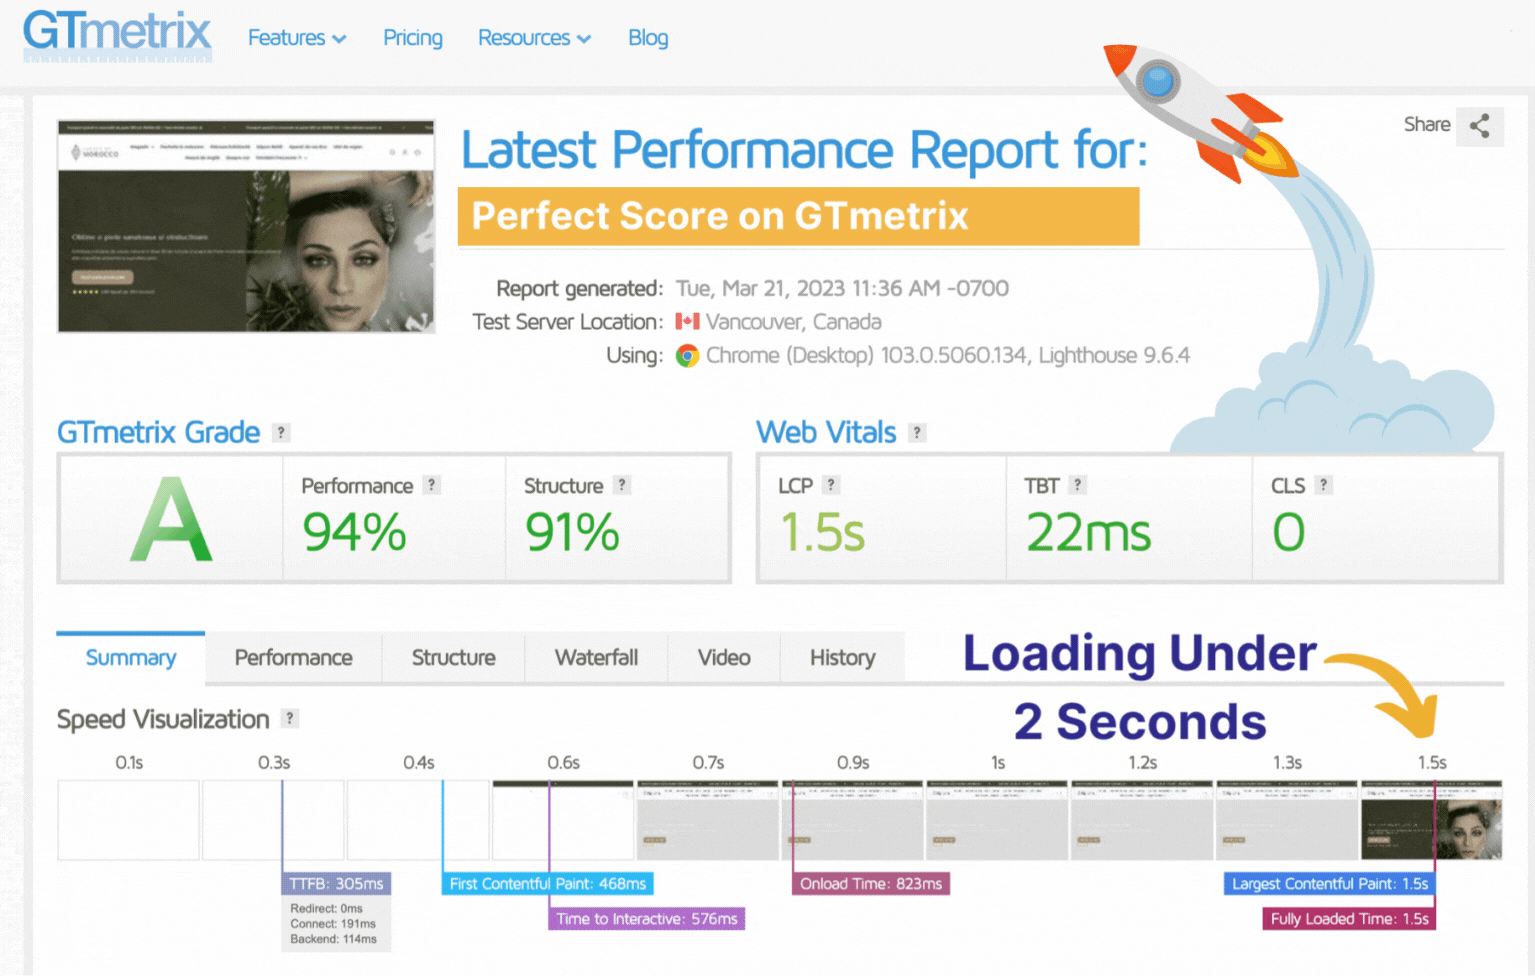Click the Chrome browser icon
This screenshot has height=976, width=1535.
[687, 356]
